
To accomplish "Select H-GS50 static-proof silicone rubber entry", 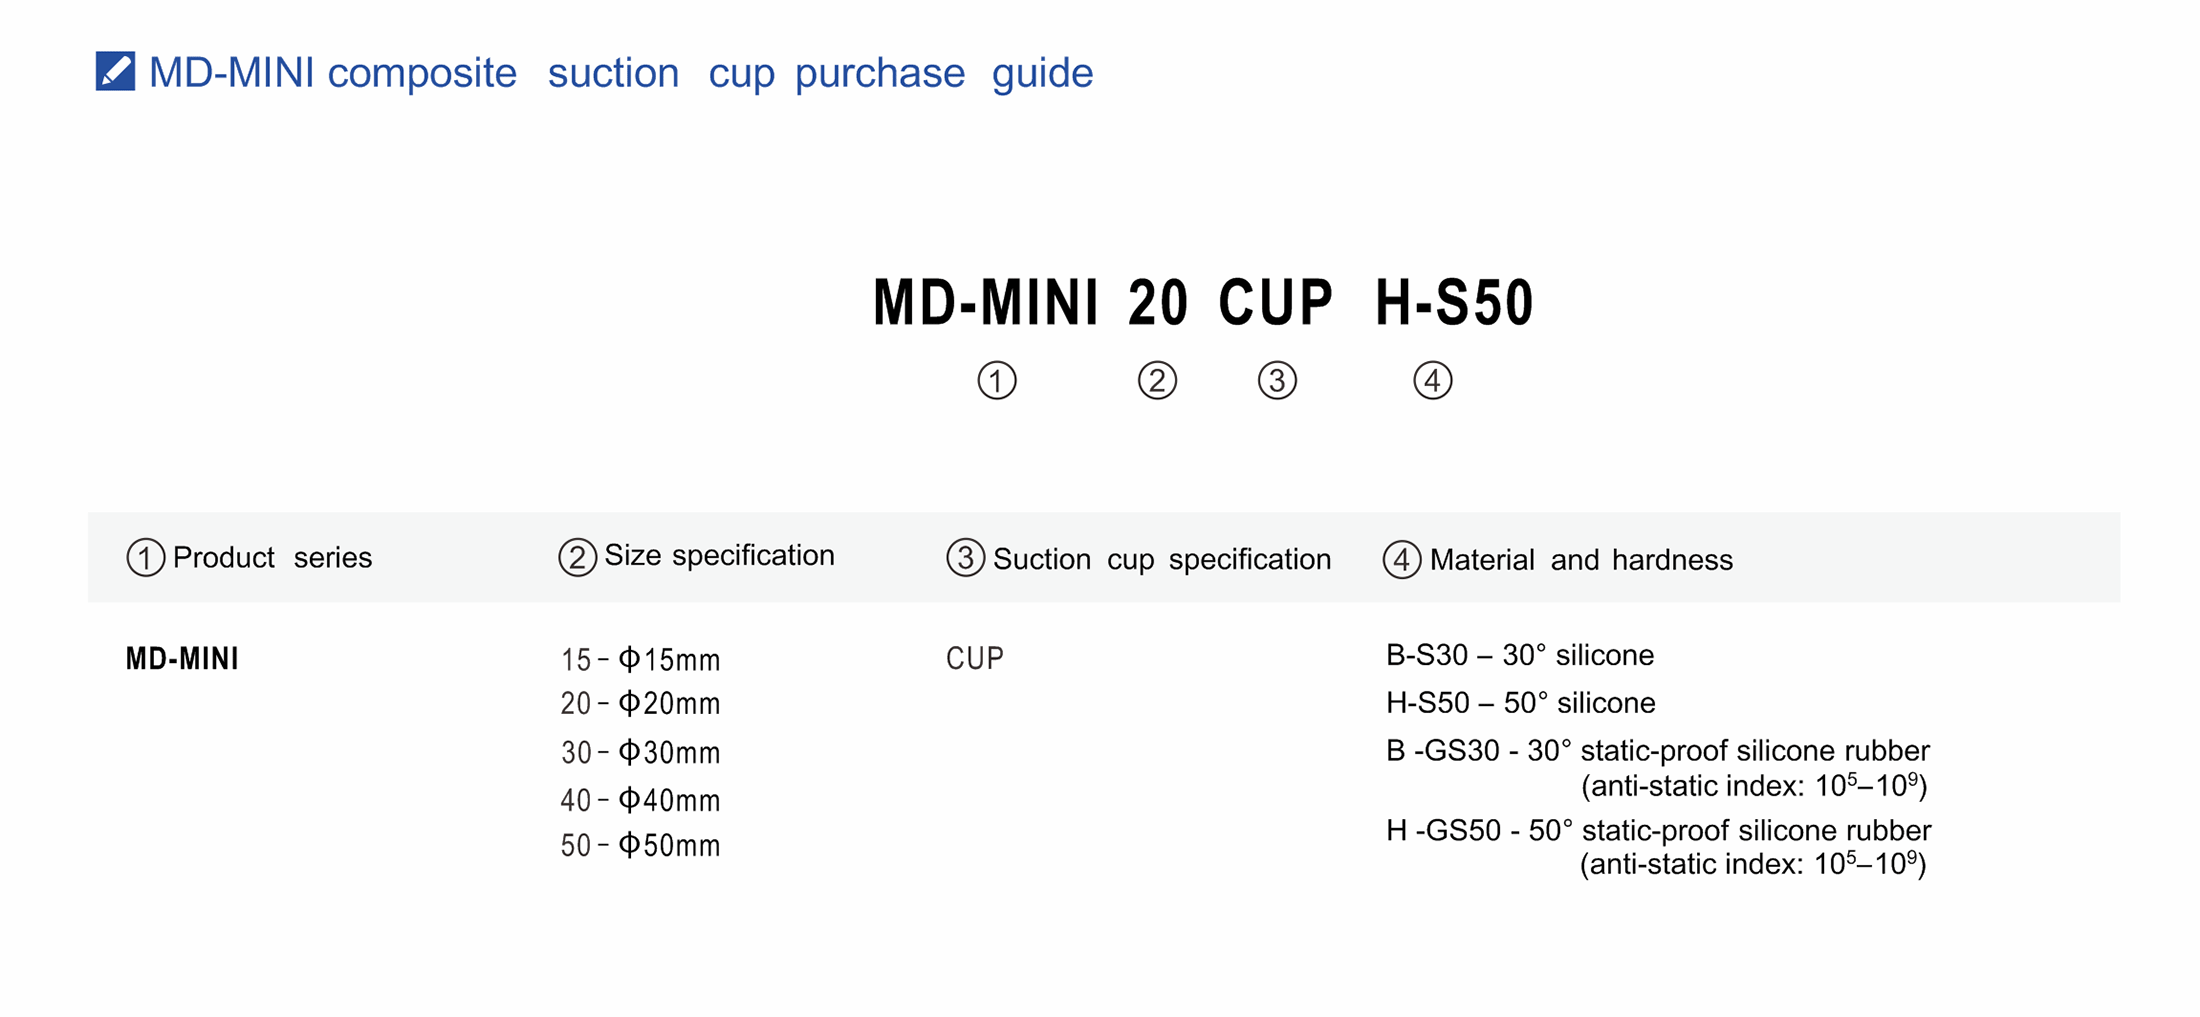I will pos(1658,831).
